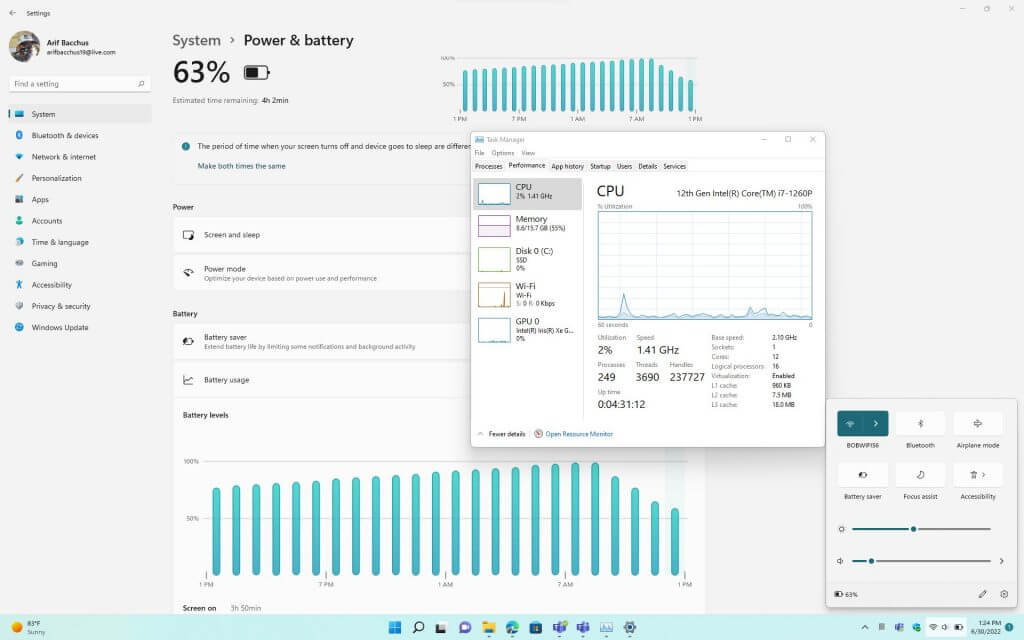Open Network & internet settings
This screenshot has width=1024, height=640.
click(80, 157)
